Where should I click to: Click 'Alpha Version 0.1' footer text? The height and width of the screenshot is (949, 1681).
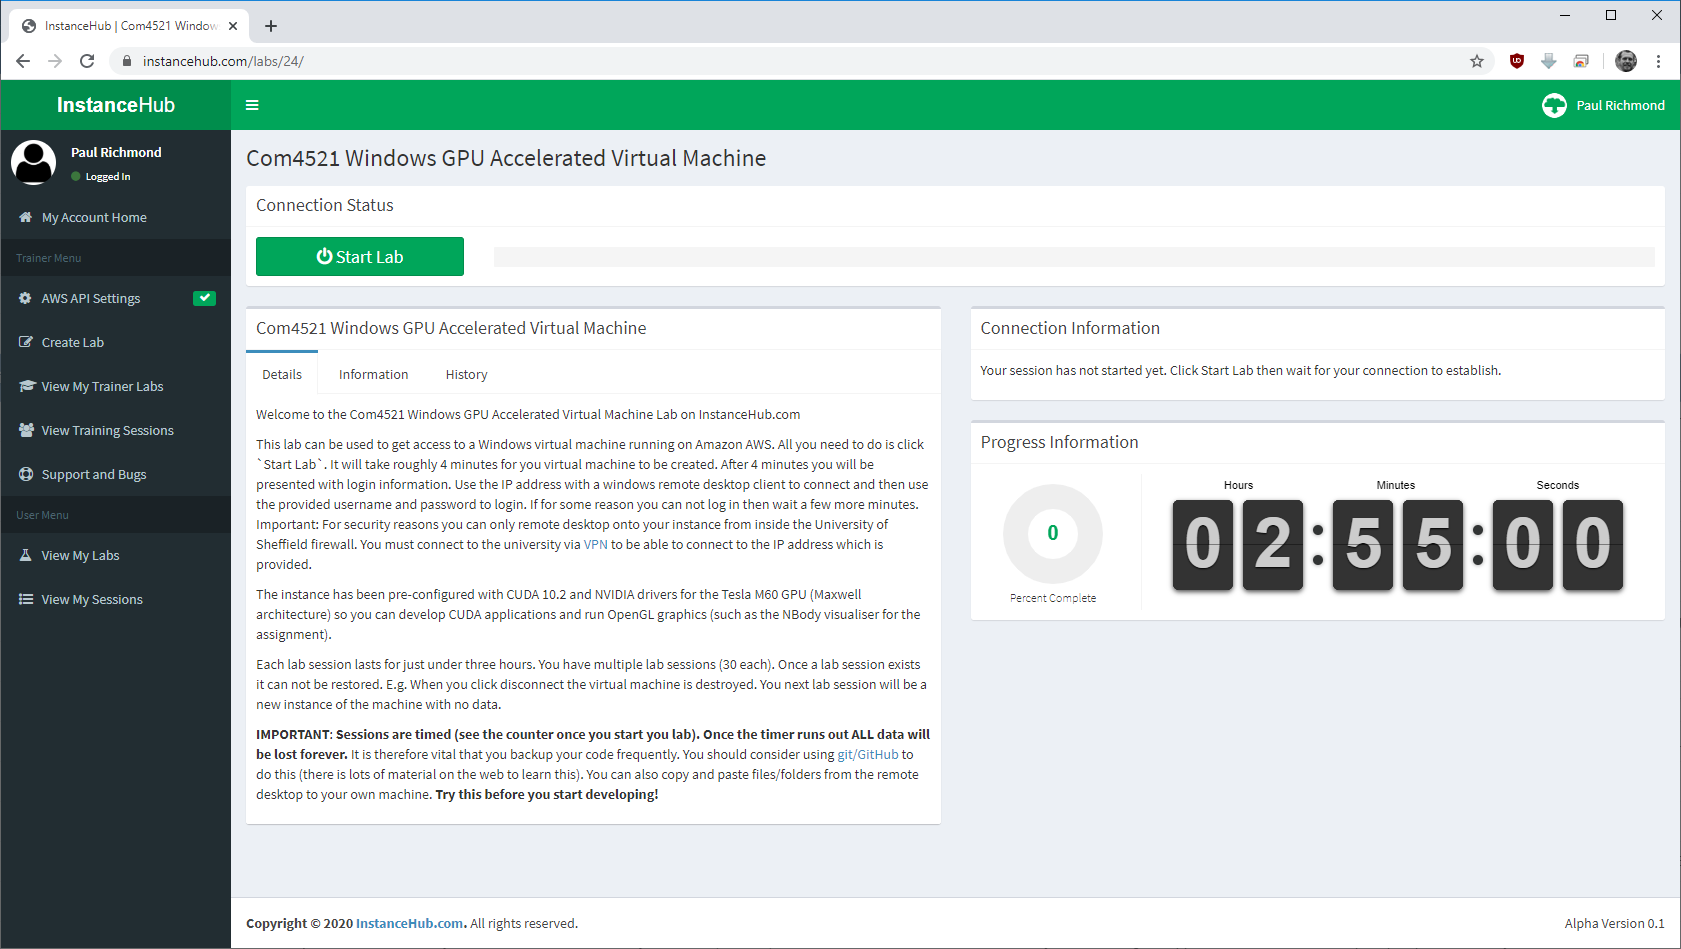(1614, 923)
